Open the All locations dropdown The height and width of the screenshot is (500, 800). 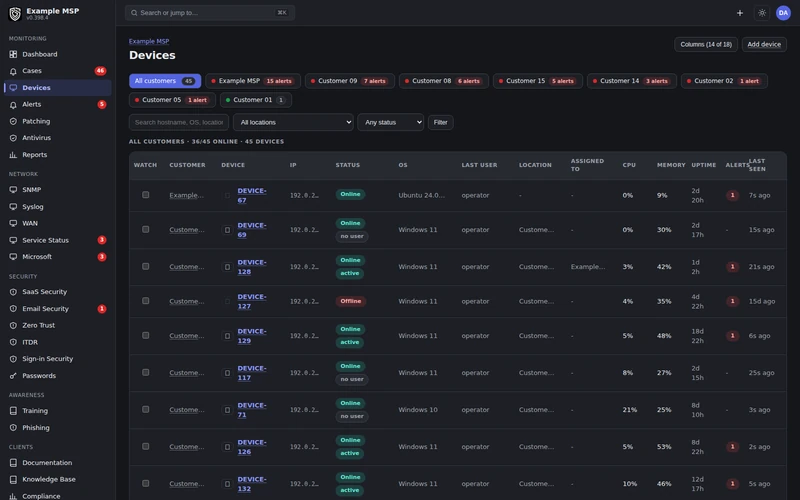click(x=293, y=122)
